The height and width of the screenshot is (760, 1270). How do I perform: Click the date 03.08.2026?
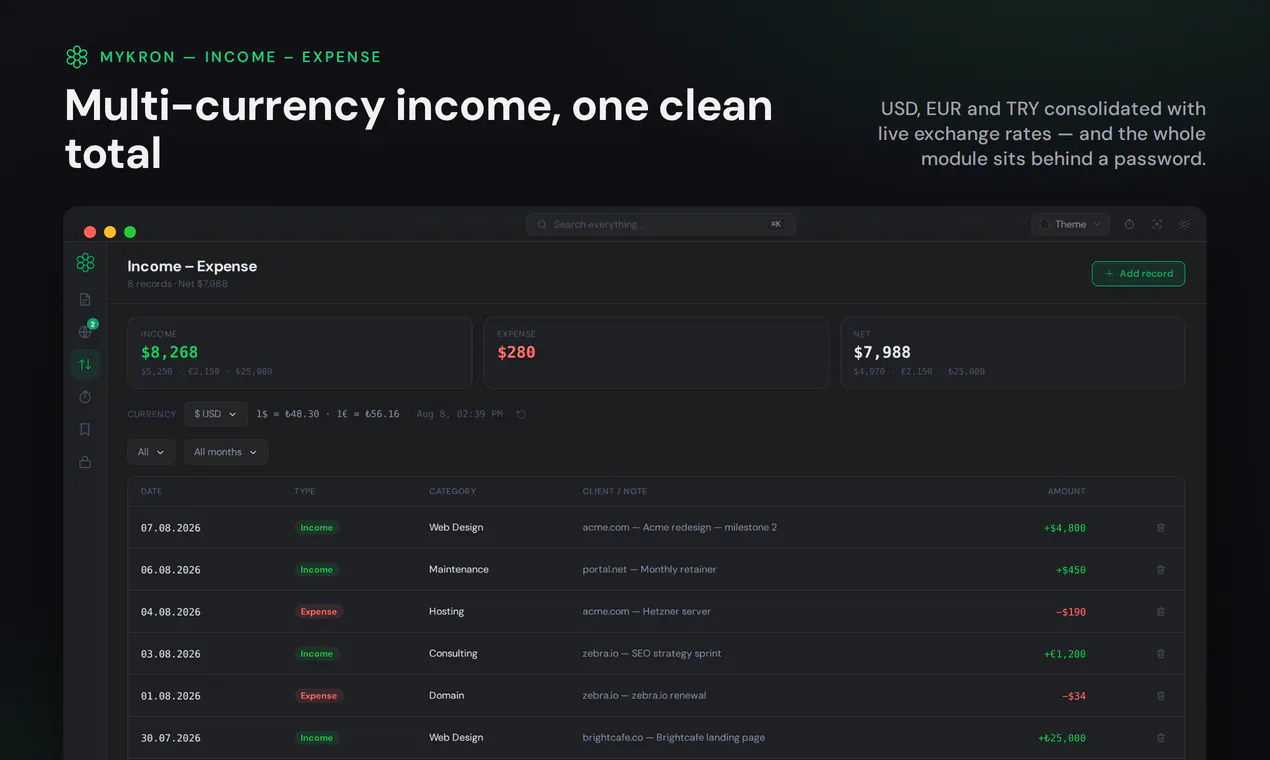(170, 654)
